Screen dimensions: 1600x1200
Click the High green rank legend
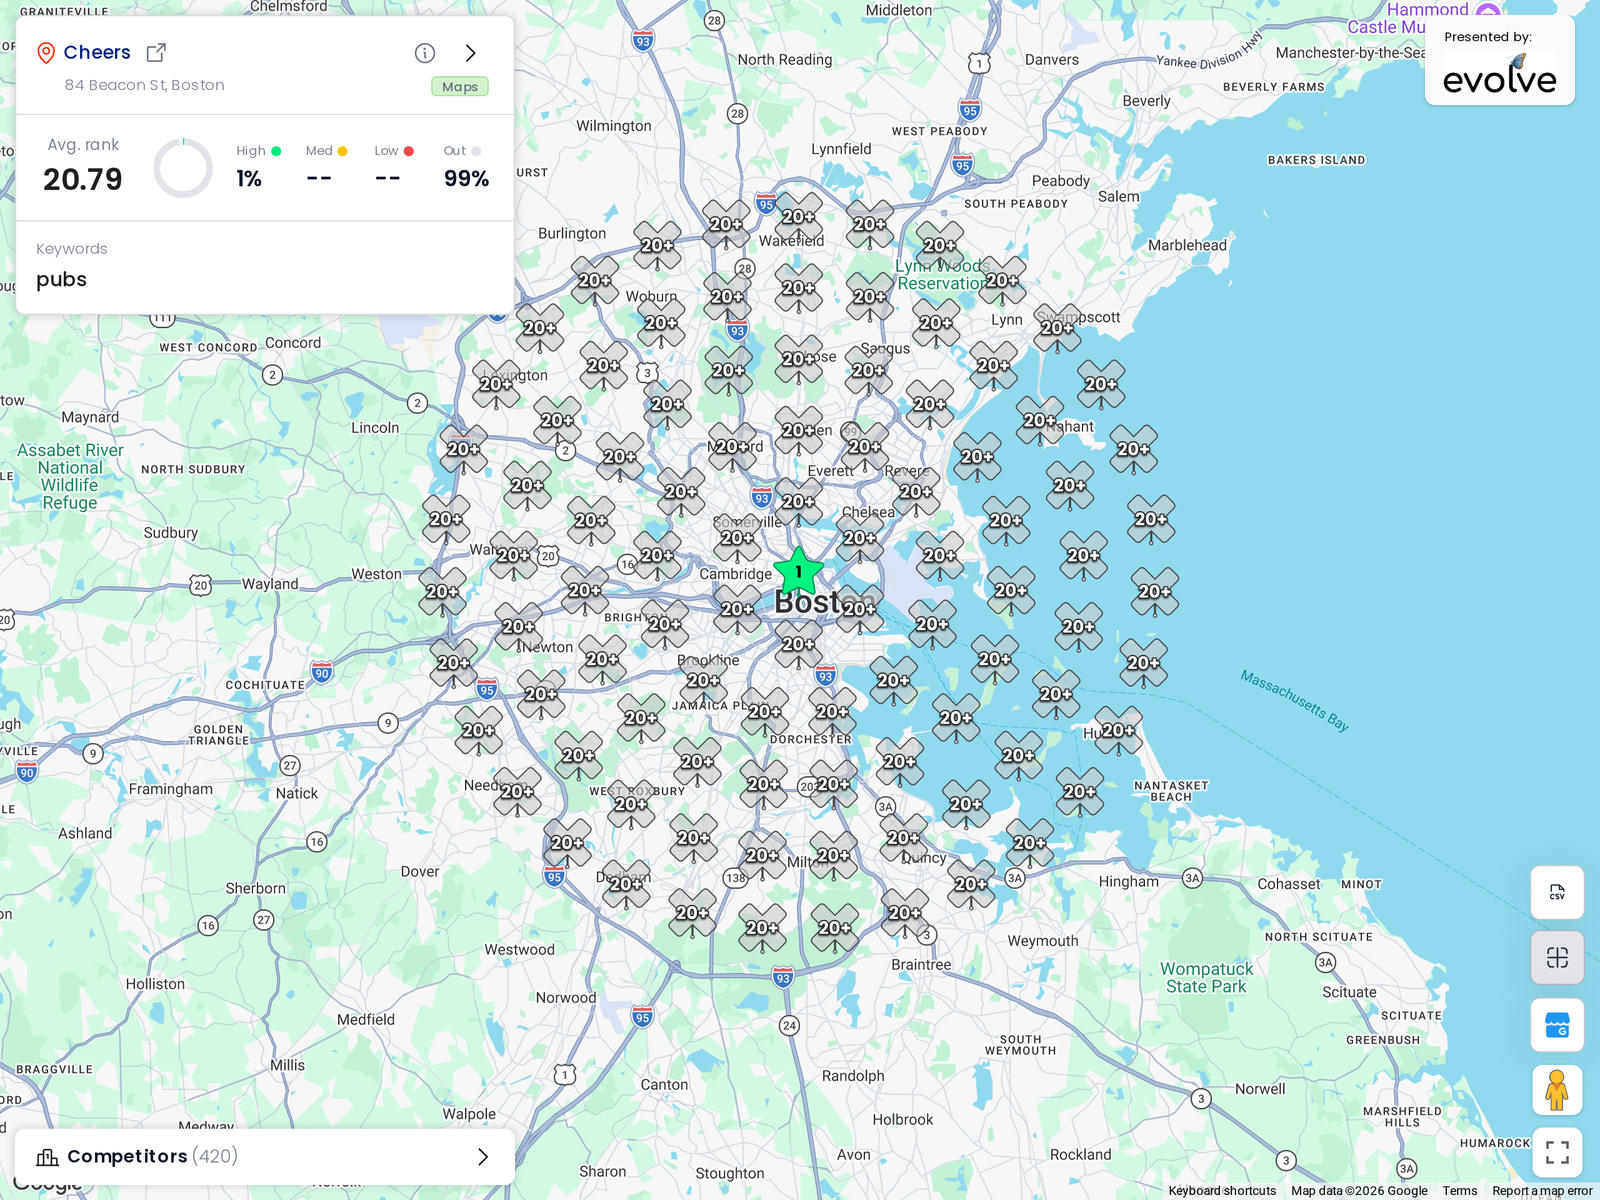click(x=259, y=151)
